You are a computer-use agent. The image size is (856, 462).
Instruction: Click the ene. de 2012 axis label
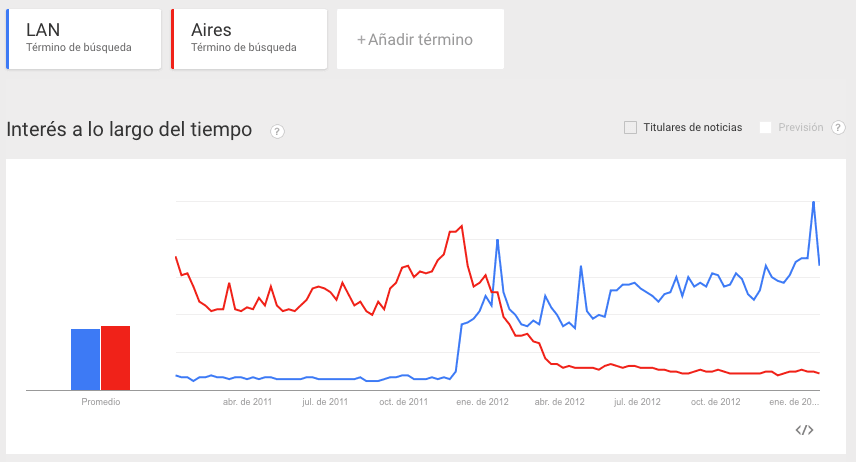482,402
